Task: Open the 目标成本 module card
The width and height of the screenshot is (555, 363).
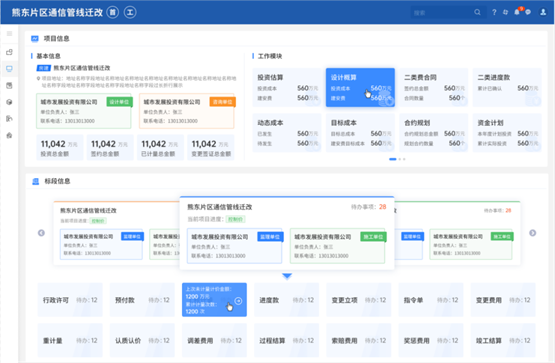Action: coord(360,133)
